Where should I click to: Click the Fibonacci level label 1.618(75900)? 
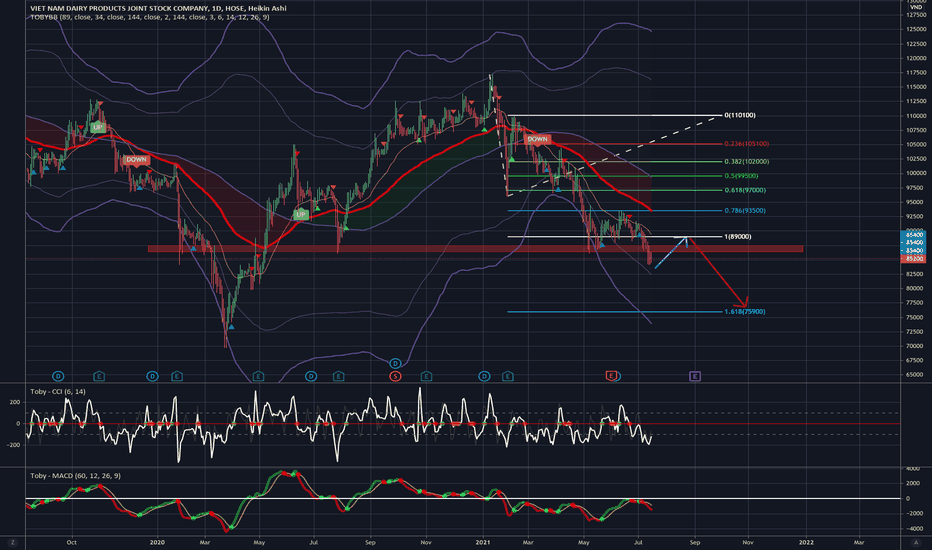coord(744,312)
